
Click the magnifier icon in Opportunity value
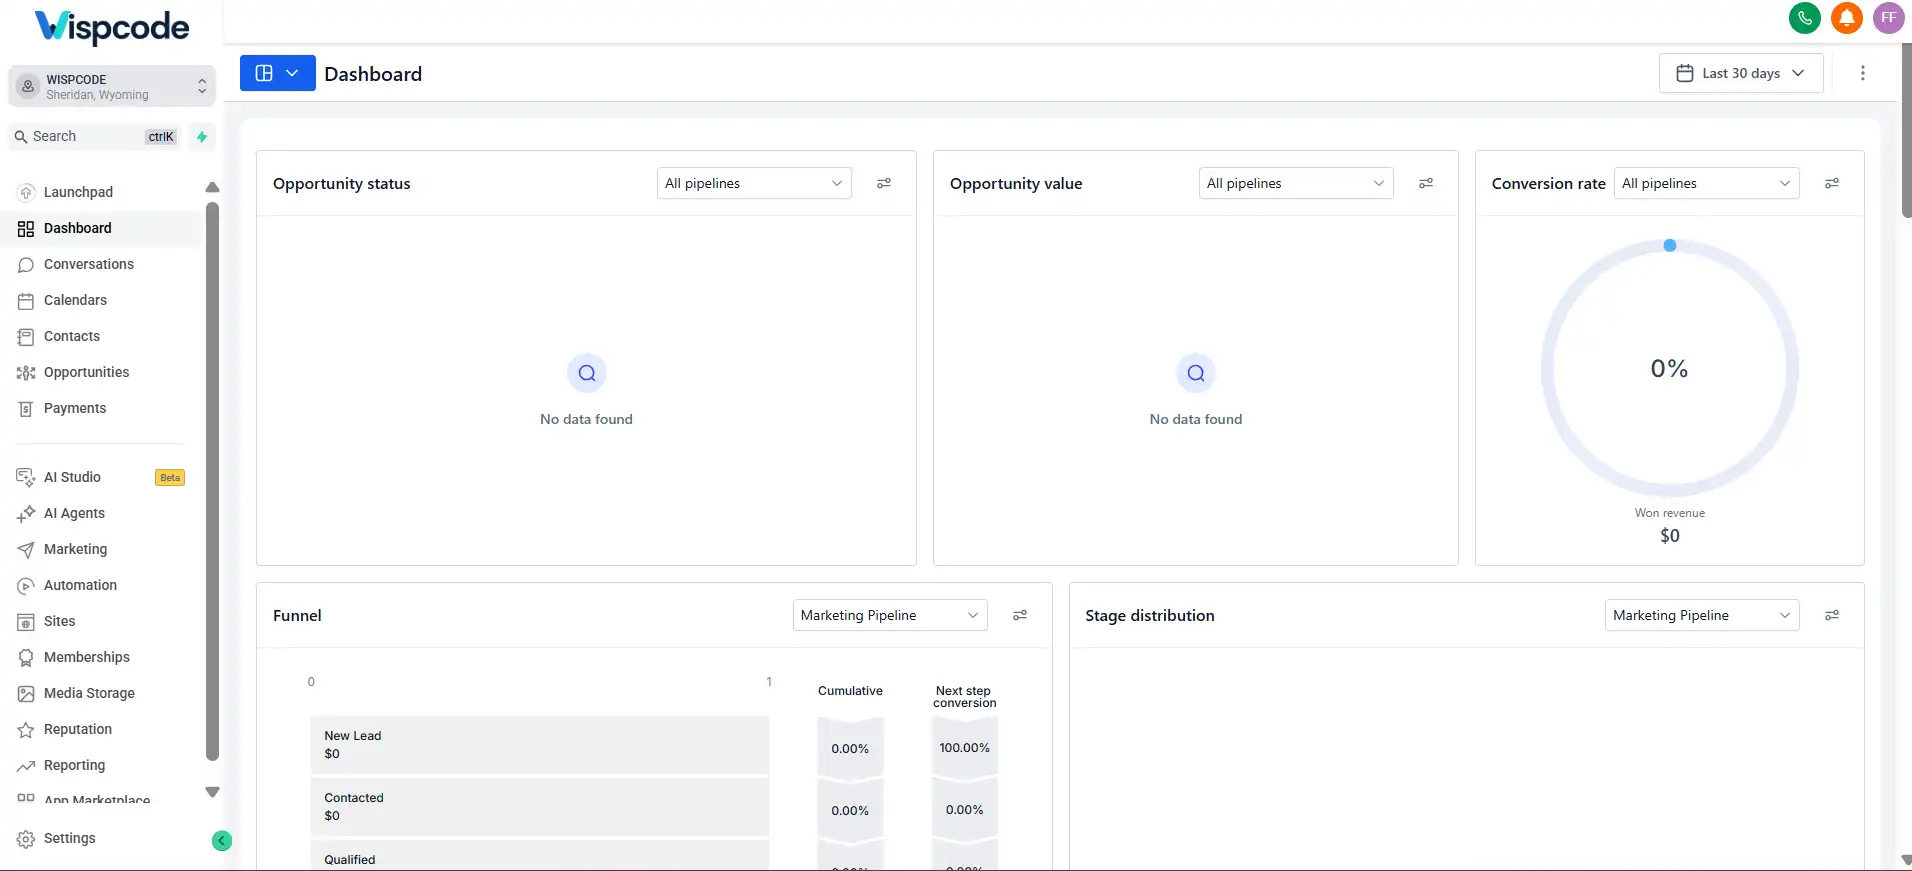point(1196,373)
